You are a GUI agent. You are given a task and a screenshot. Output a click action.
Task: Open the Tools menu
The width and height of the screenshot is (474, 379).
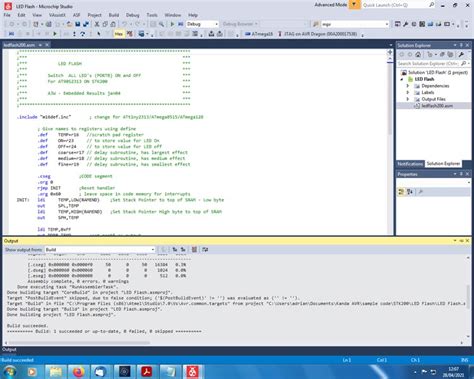152,15
